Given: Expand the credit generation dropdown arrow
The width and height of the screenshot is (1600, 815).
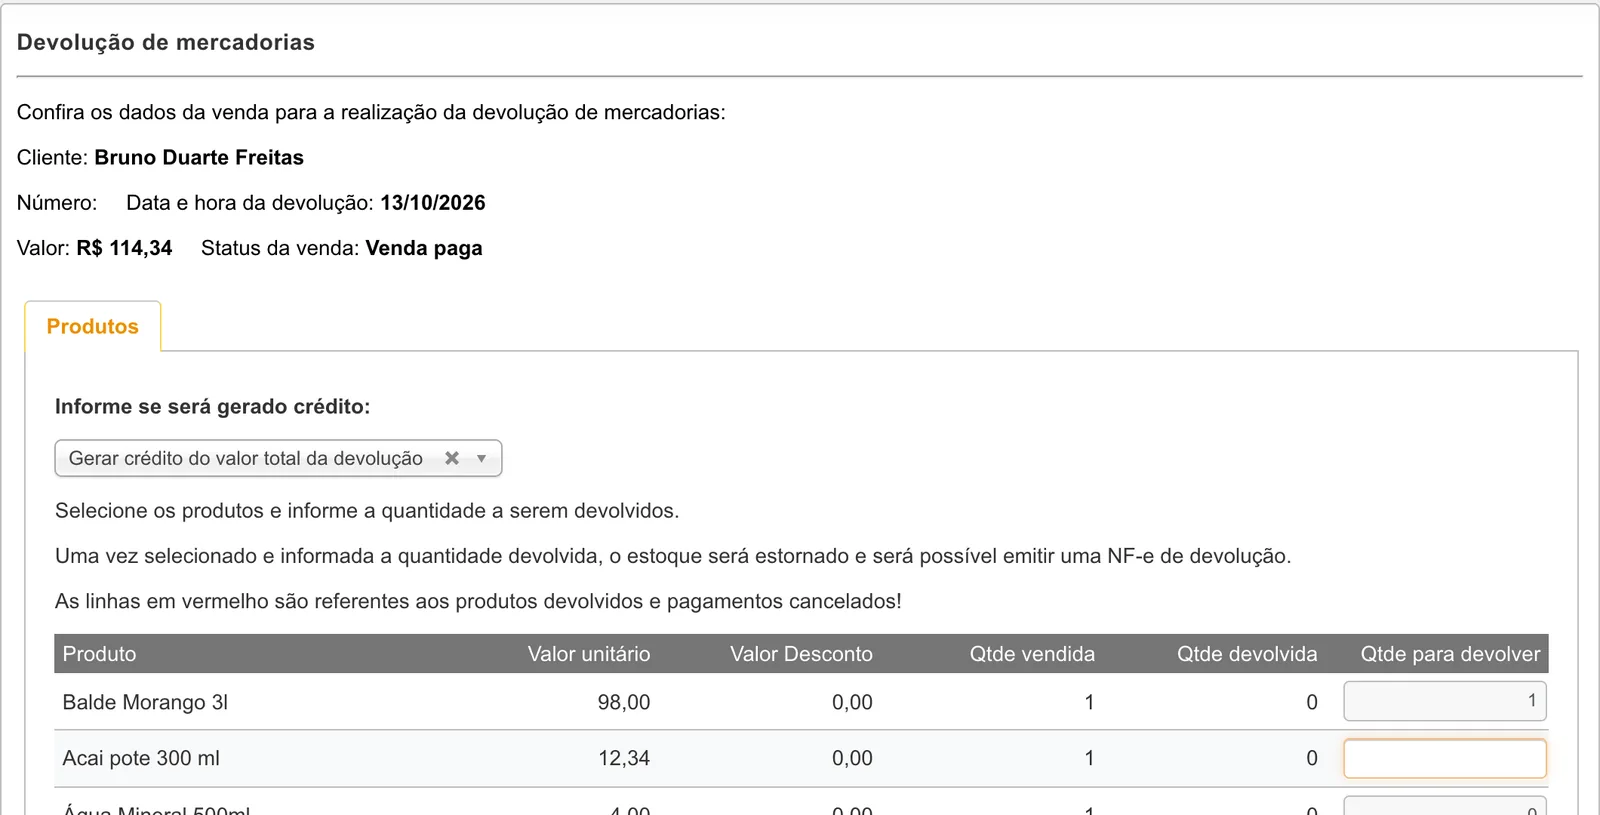Looking at the screenshot, I should pos(482,458).
